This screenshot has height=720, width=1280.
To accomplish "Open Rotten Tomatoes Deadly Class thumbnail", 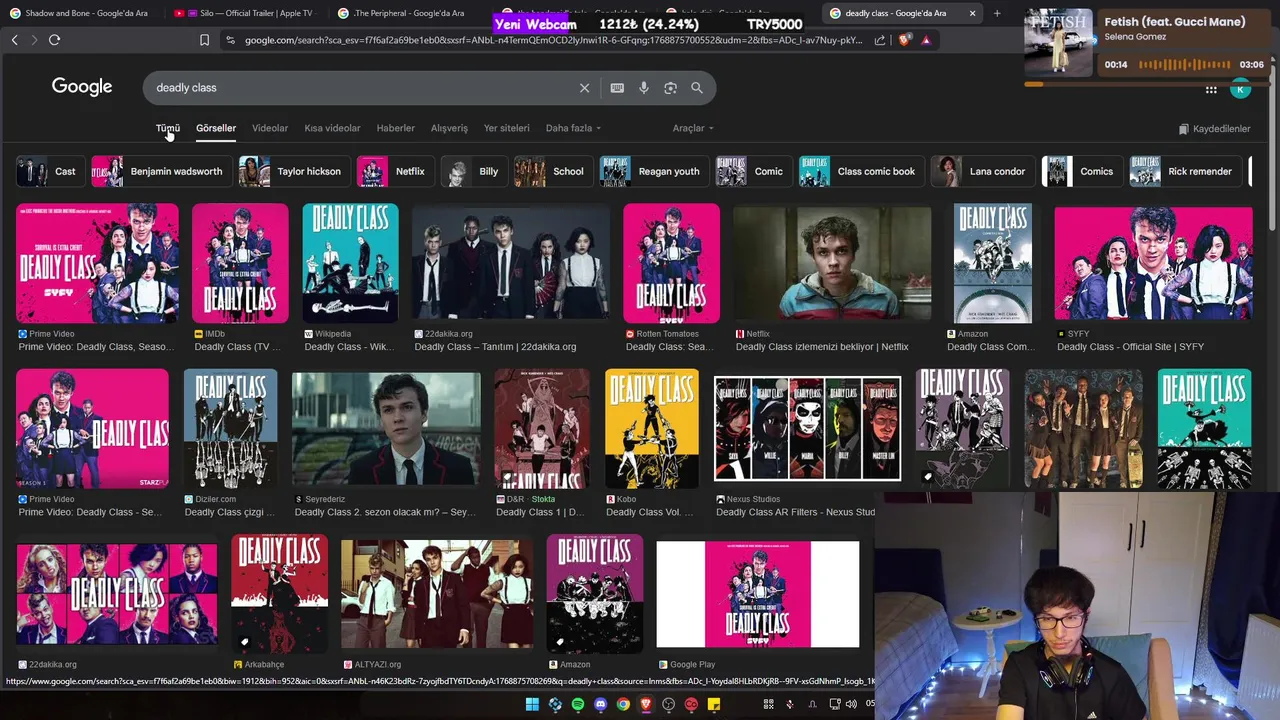I will pos(671,262).
